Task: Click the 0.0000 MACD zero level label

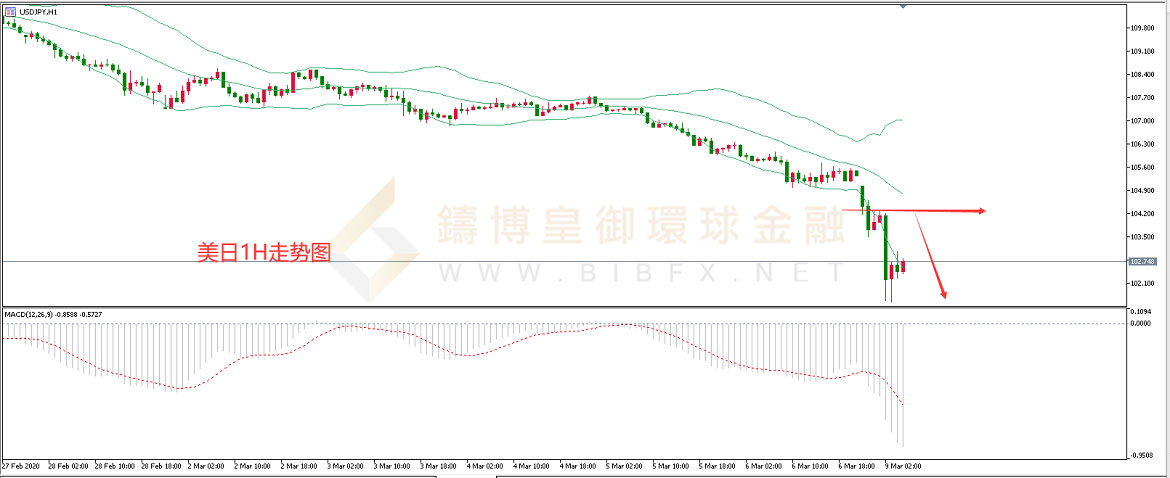Action: tap(1142, 323)
